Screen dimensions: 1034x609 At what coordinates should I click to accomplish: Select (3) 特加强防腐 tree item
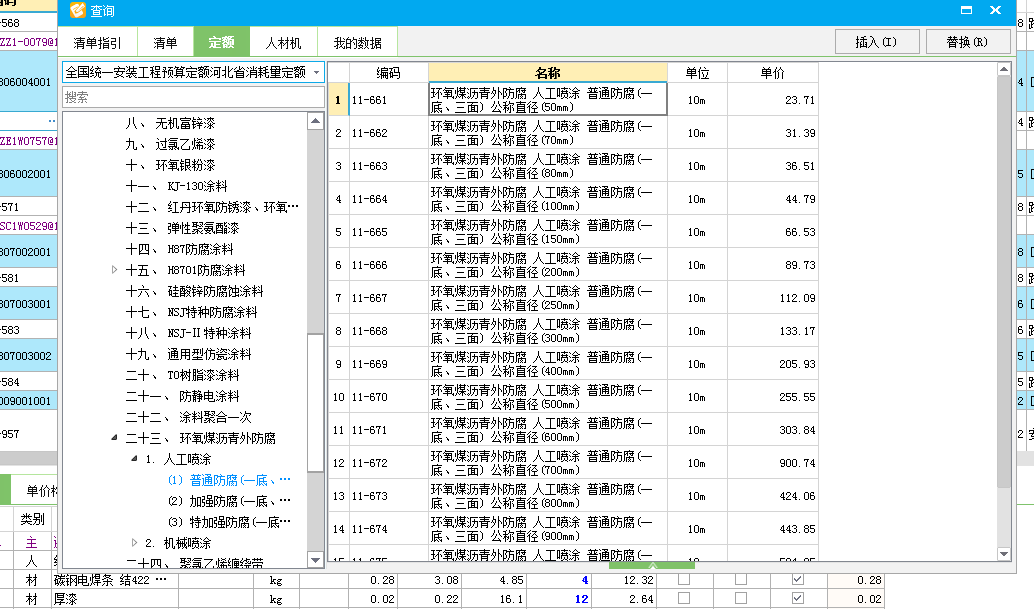(x=229, y=522)
